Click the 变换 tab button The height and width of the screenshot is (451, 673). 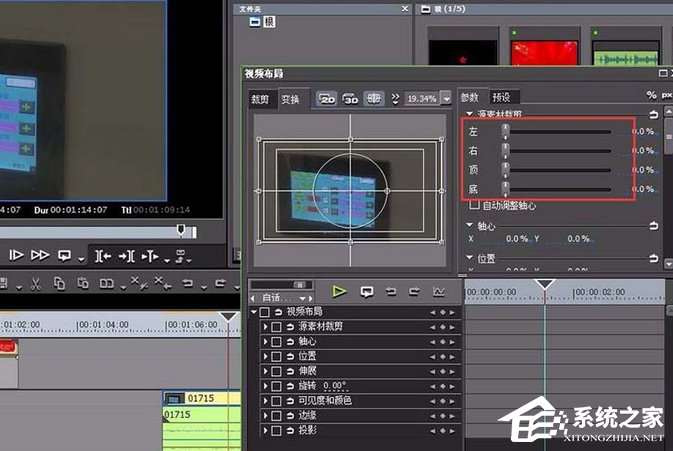tap(290, 99)
